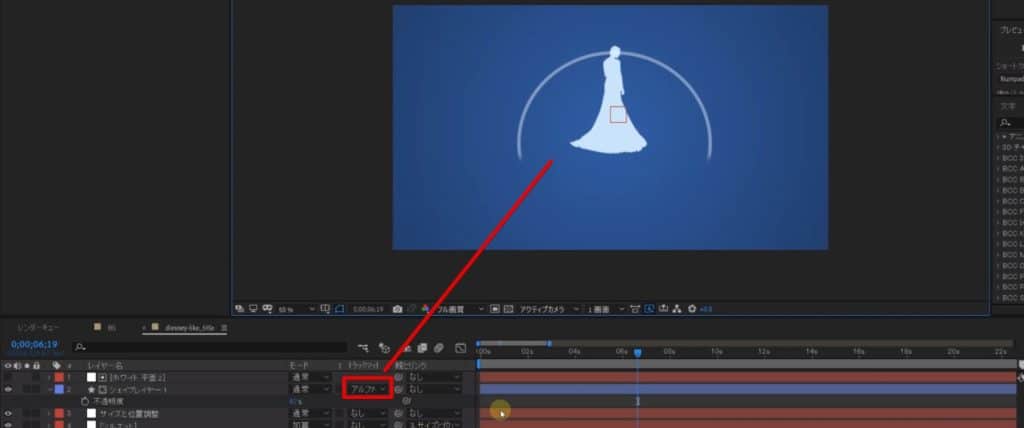Click the レイヤー名 column header
This screenshot has width=1024, height=428.
pos(105,365)
